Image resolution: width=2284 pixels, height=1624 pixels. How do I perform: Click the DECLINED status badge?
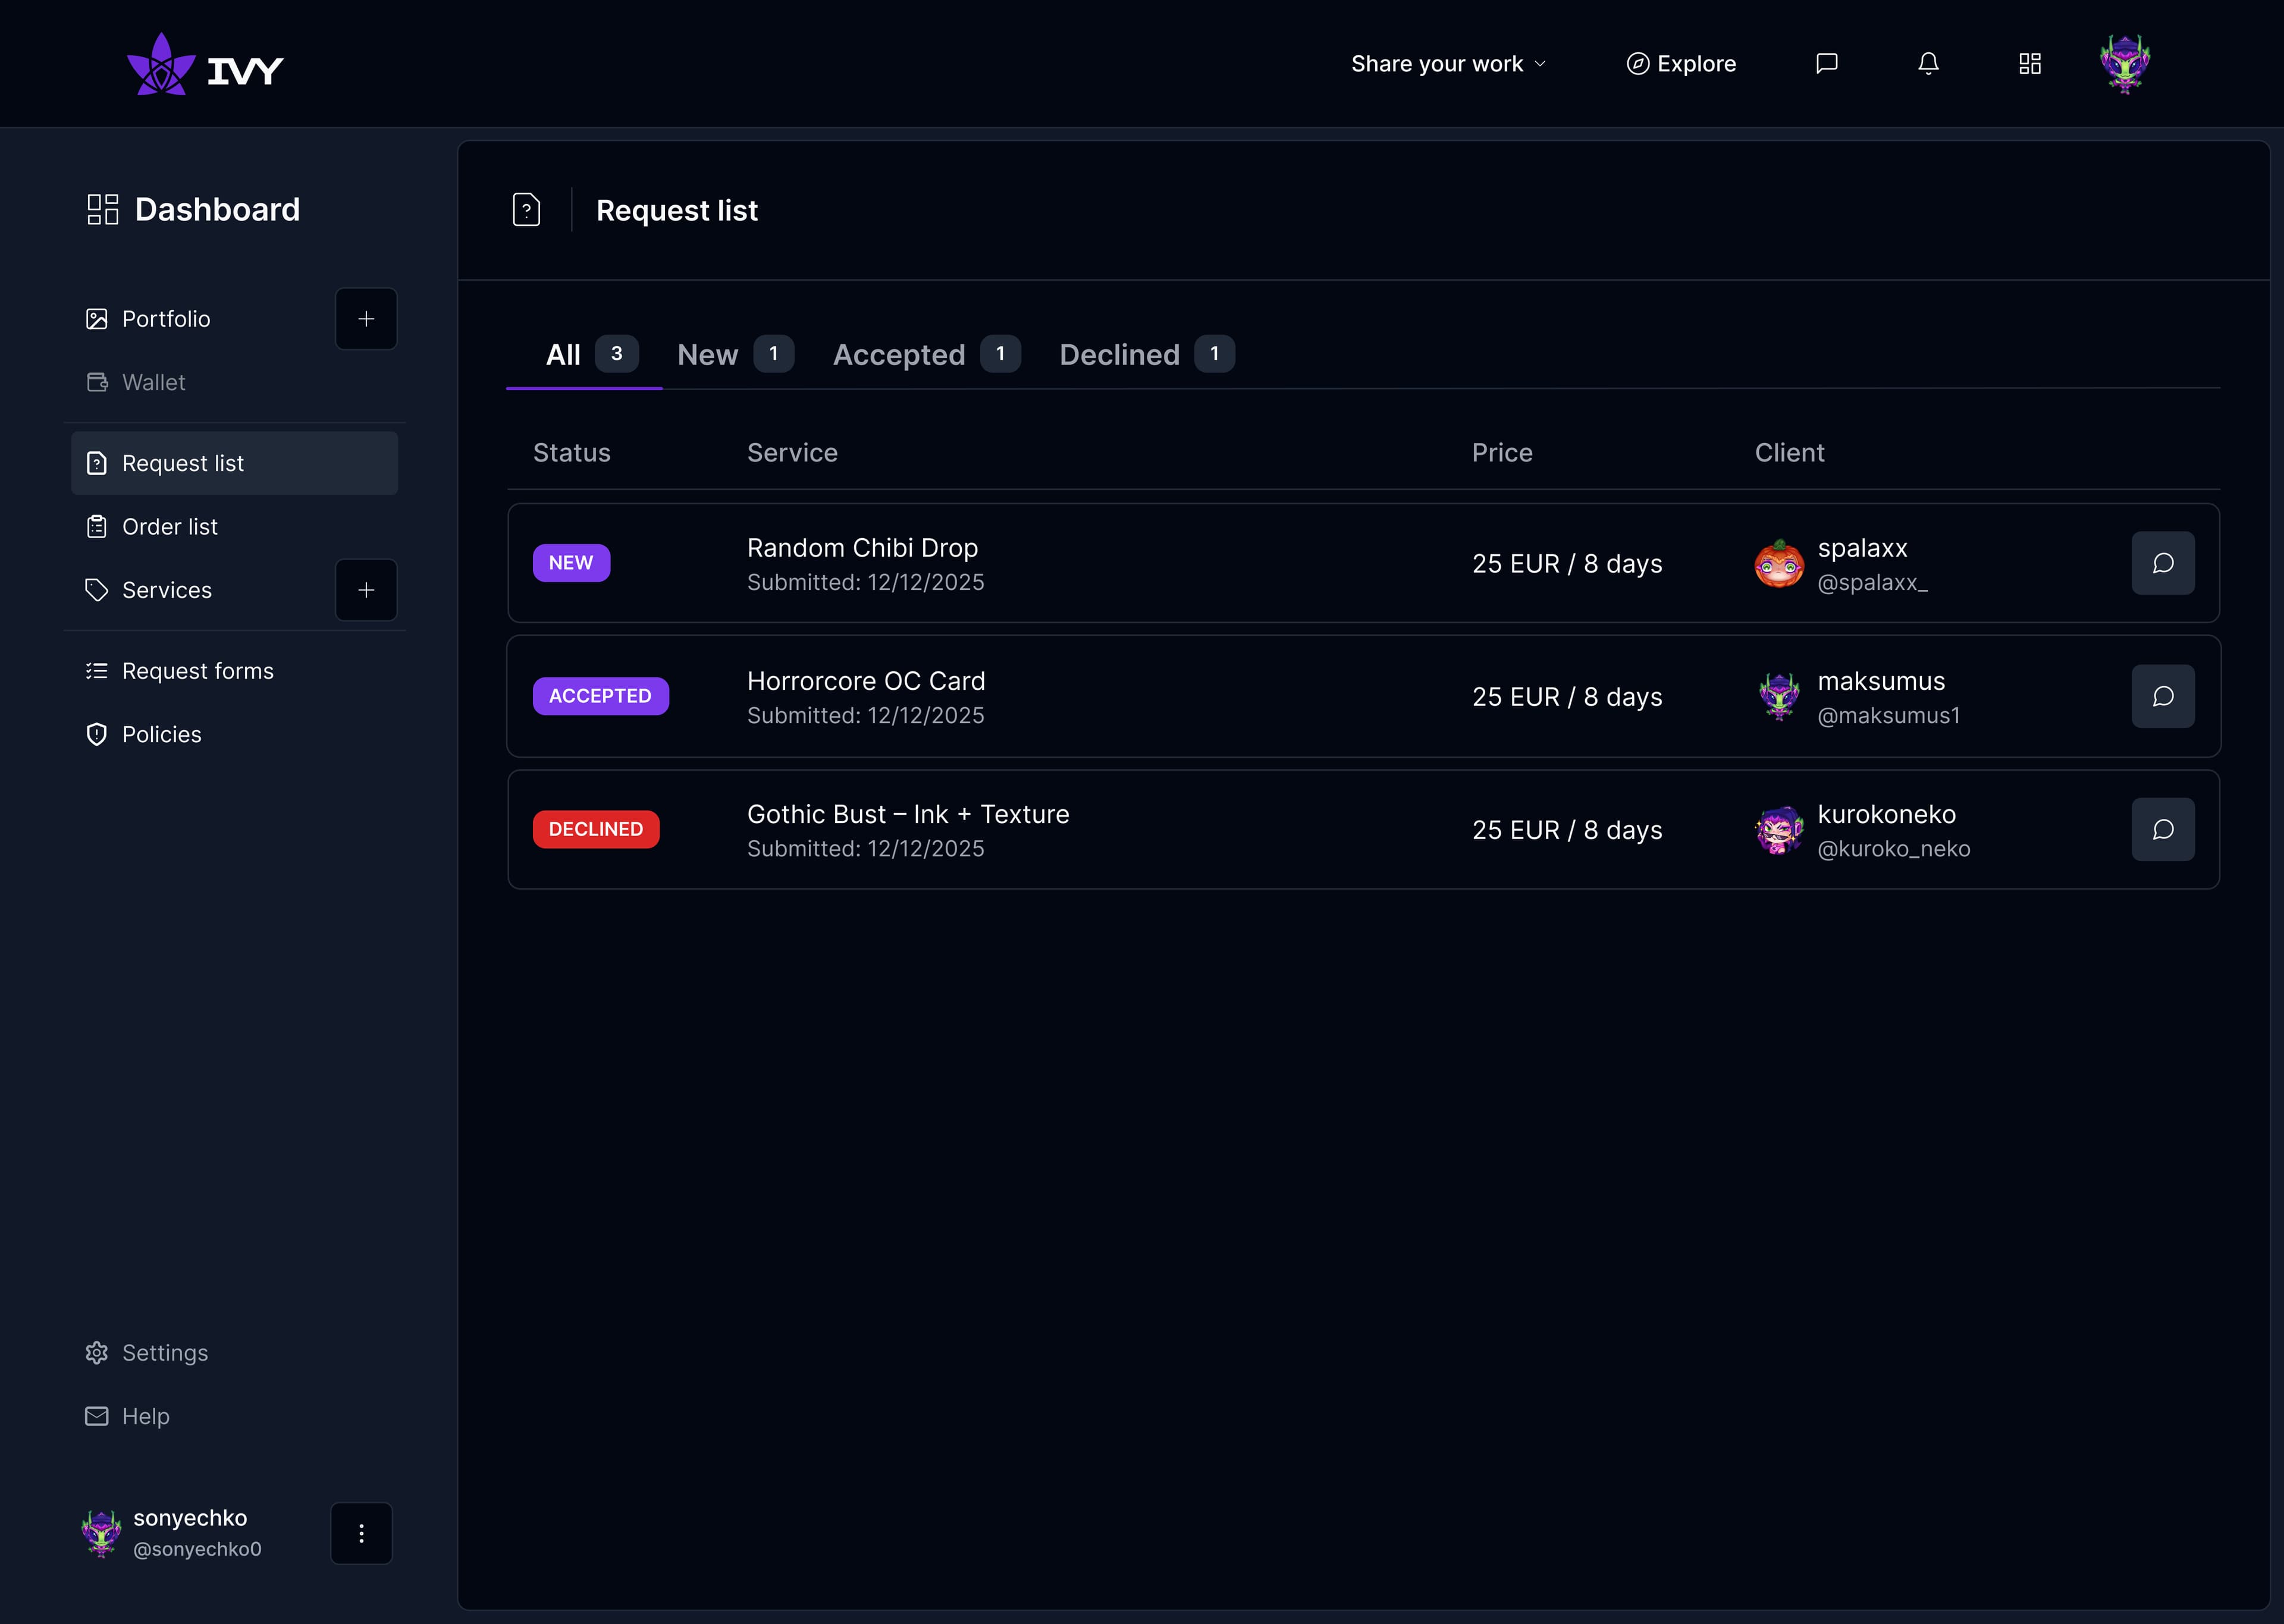(596, 829)
